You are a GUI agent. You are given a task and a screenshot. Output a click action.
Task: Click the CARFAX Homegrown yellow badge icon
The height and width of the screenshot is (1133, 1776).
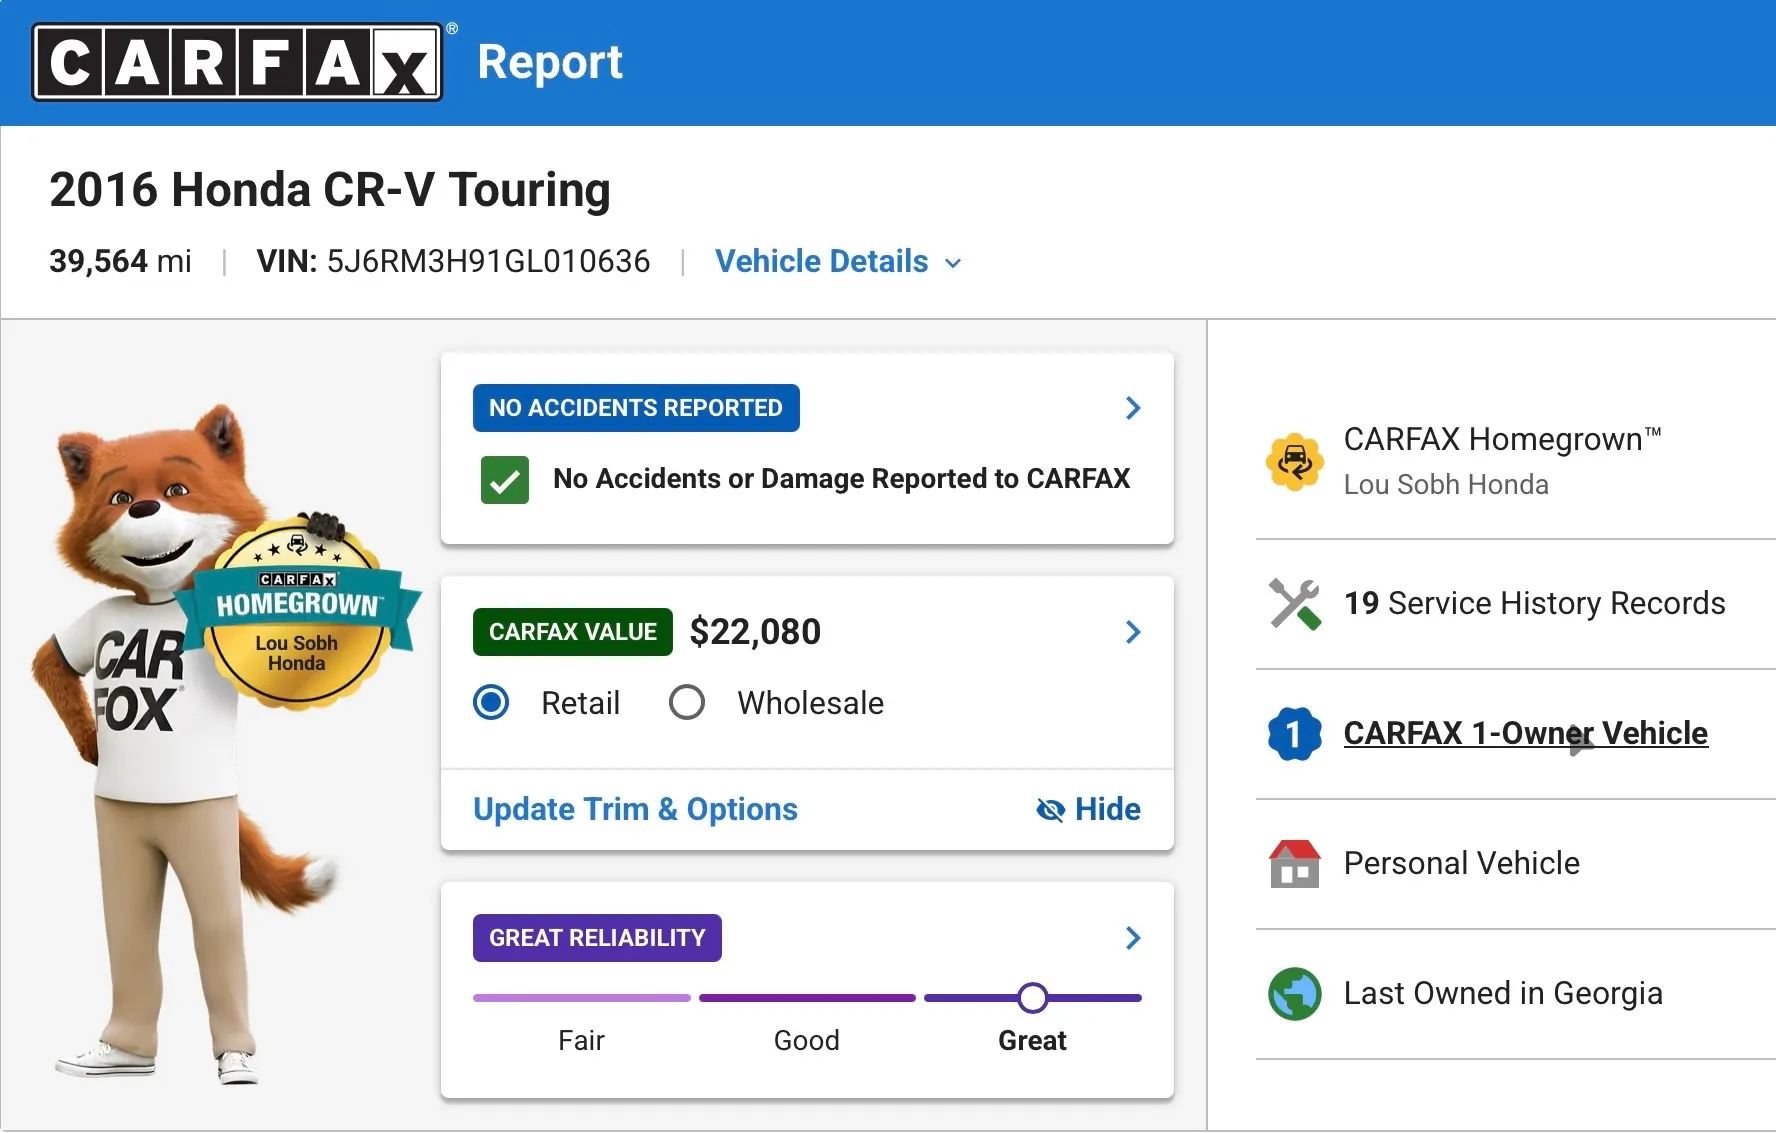pos(1294,461)
